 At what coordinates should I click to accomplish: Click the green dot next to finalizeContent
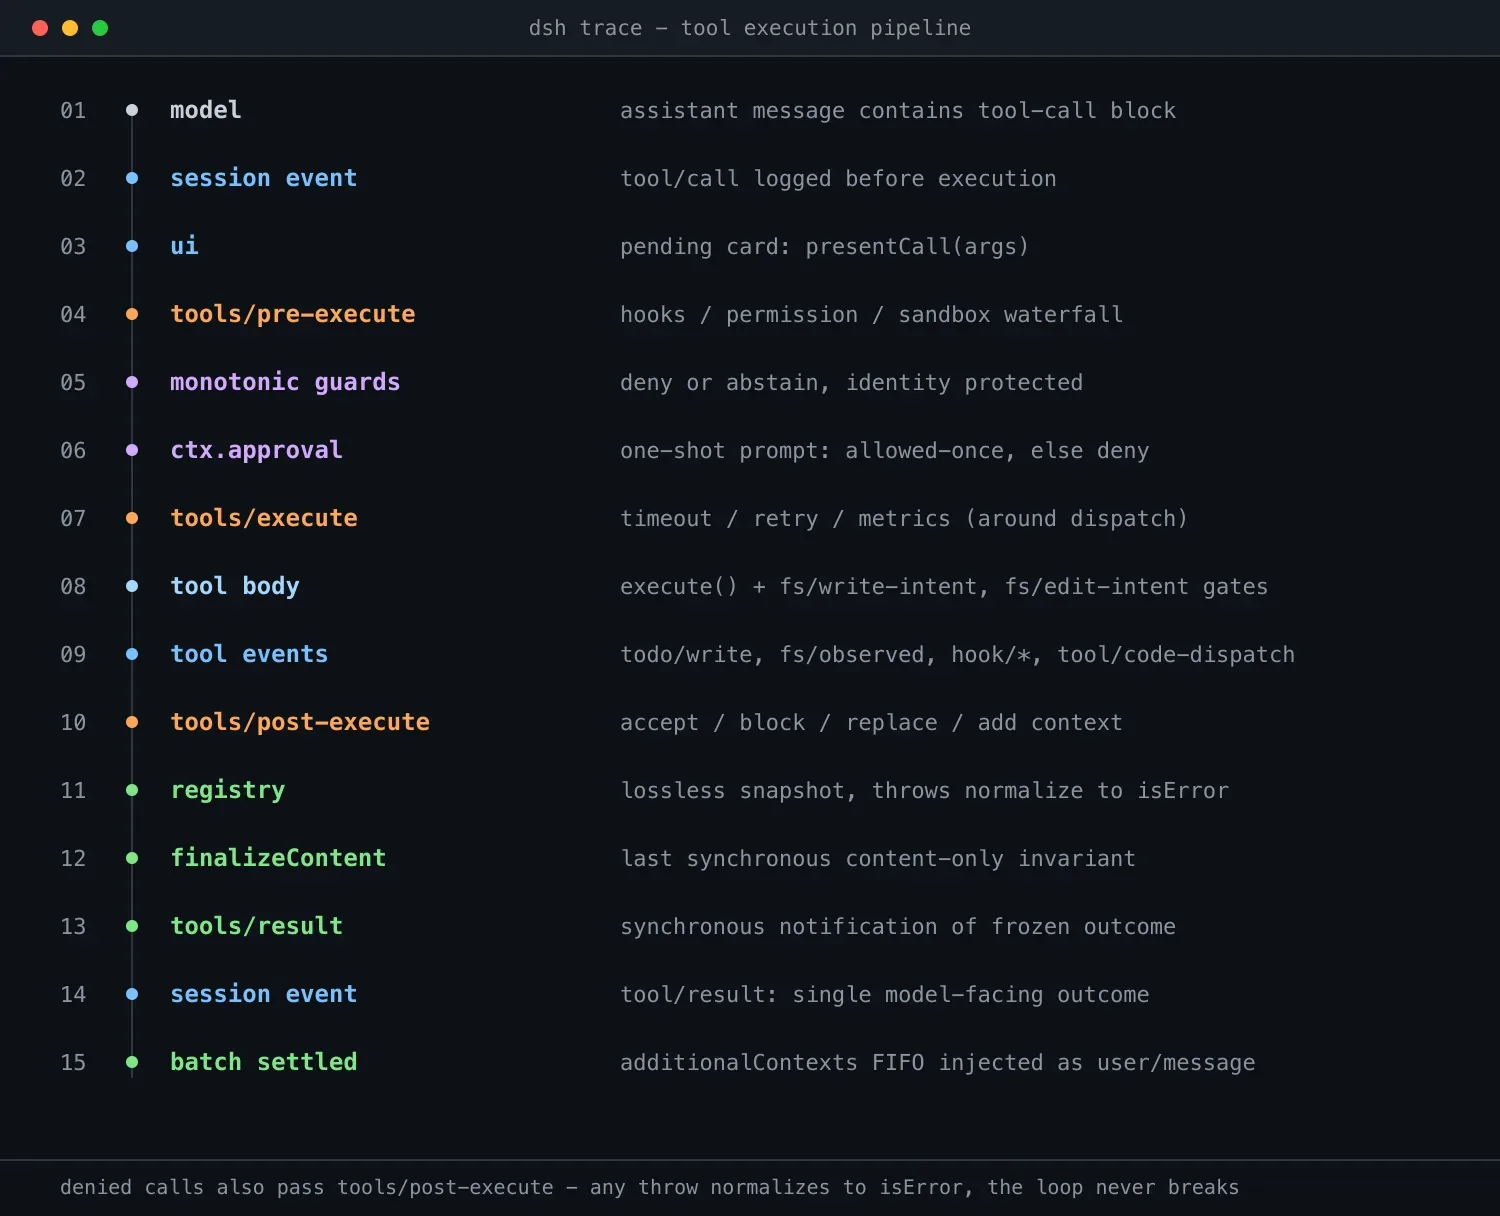[x=132, y=858]
